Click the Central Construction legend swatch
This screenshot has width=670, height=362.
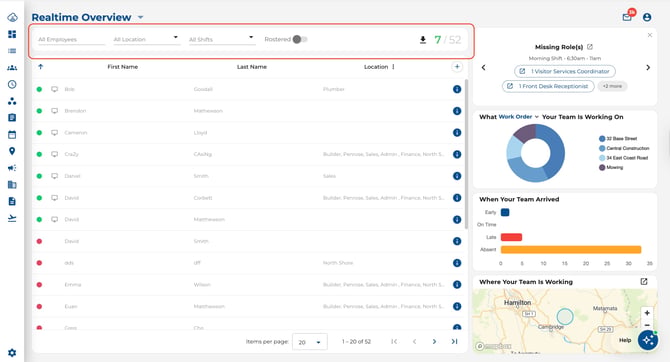(602, 148)
